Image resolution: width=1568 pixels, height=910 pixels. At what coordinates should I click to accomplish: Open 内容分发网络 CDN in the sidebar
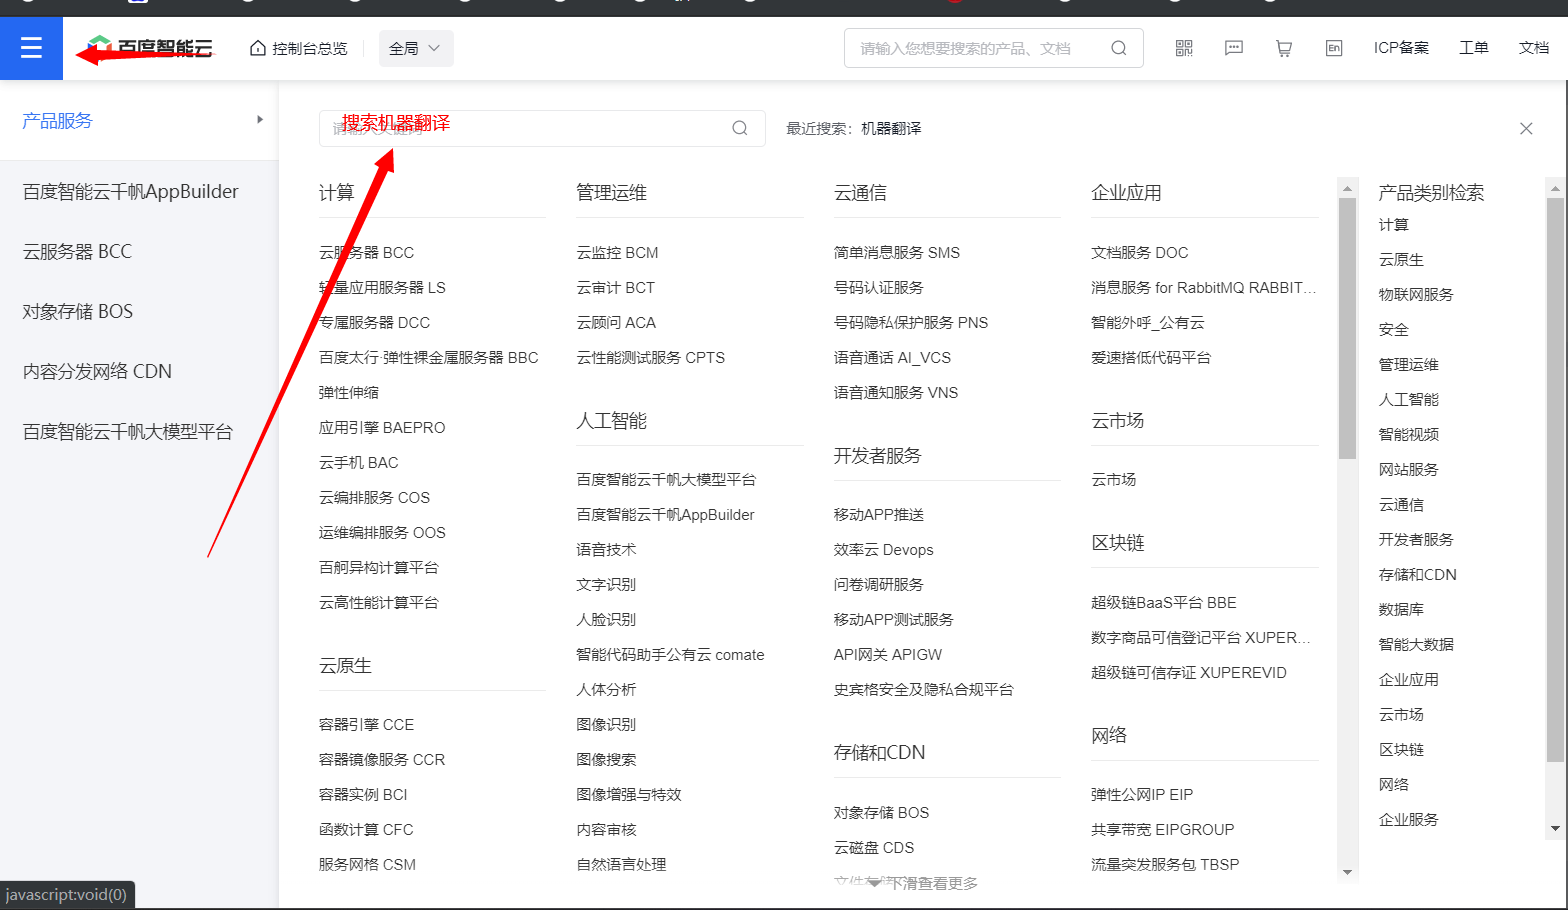coord(97,371)
